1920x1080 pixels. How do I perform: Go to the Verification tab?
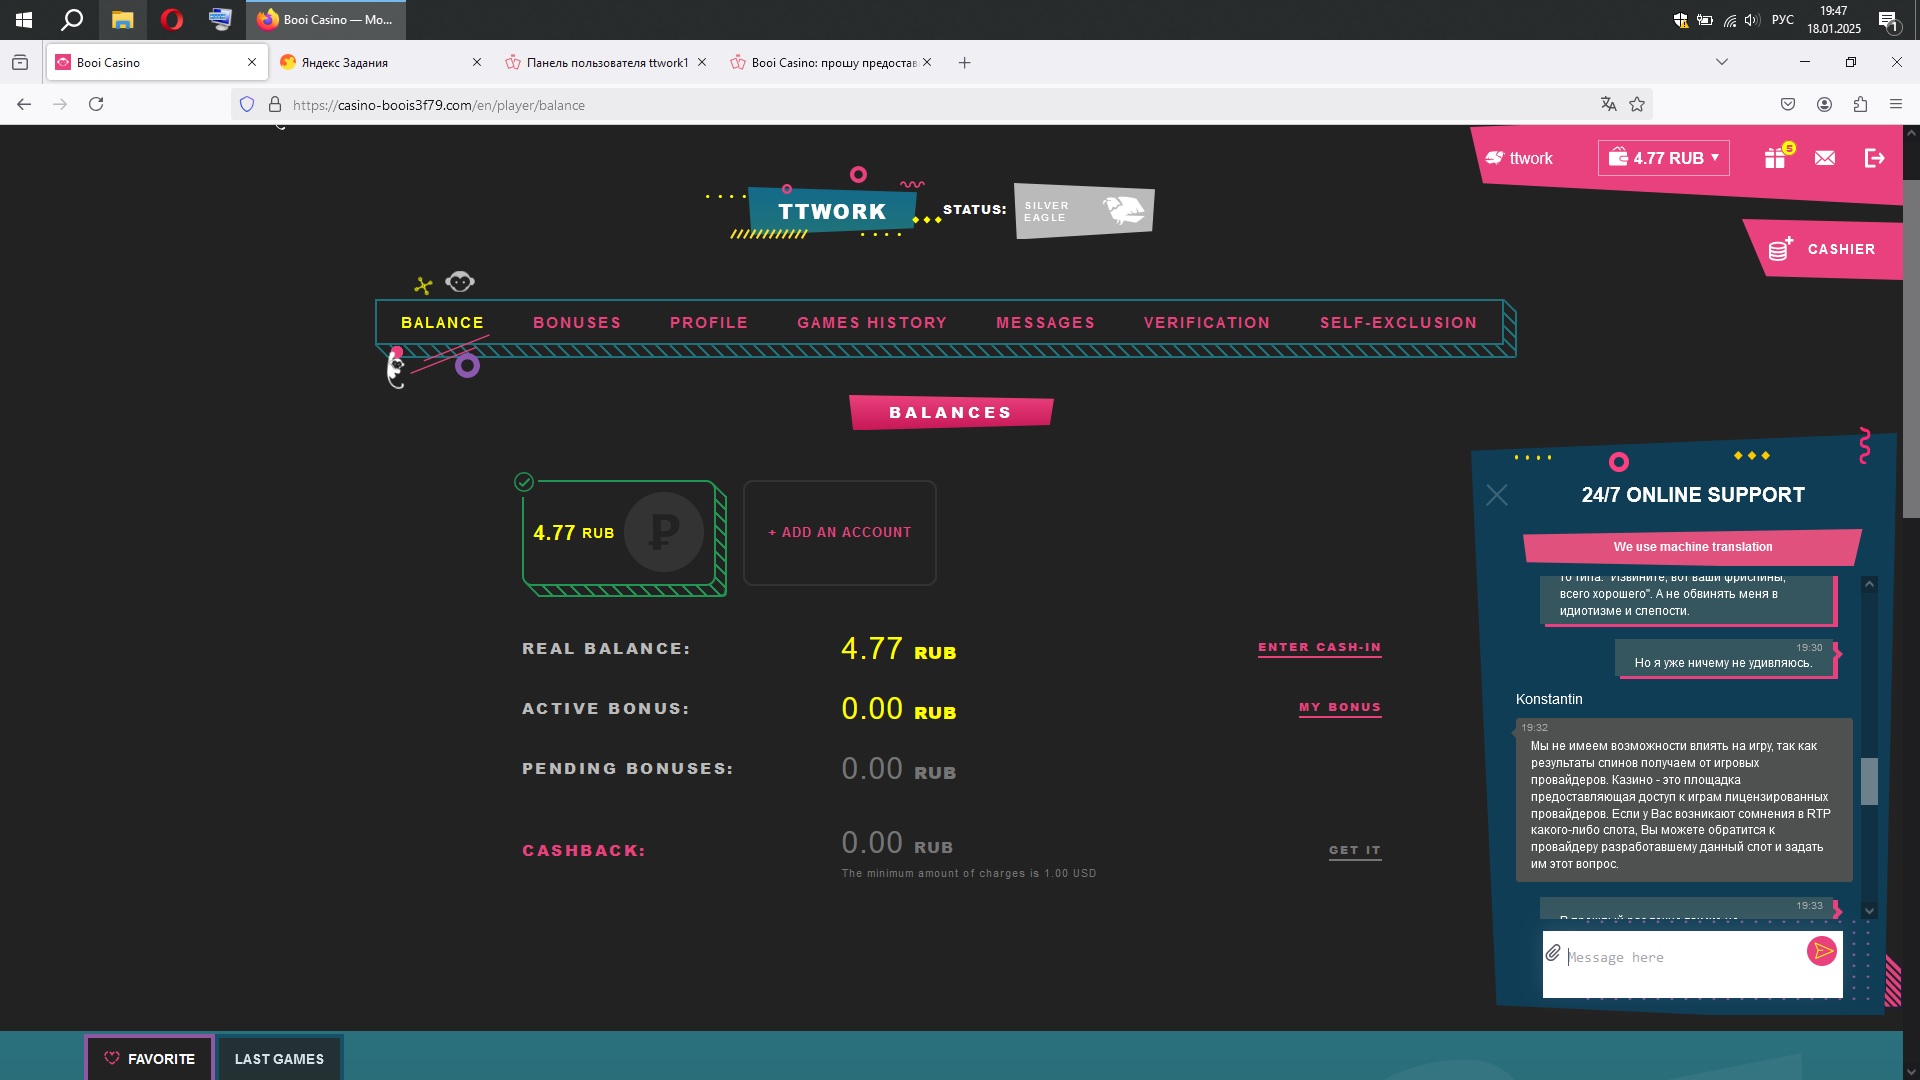click(1207, 323)
